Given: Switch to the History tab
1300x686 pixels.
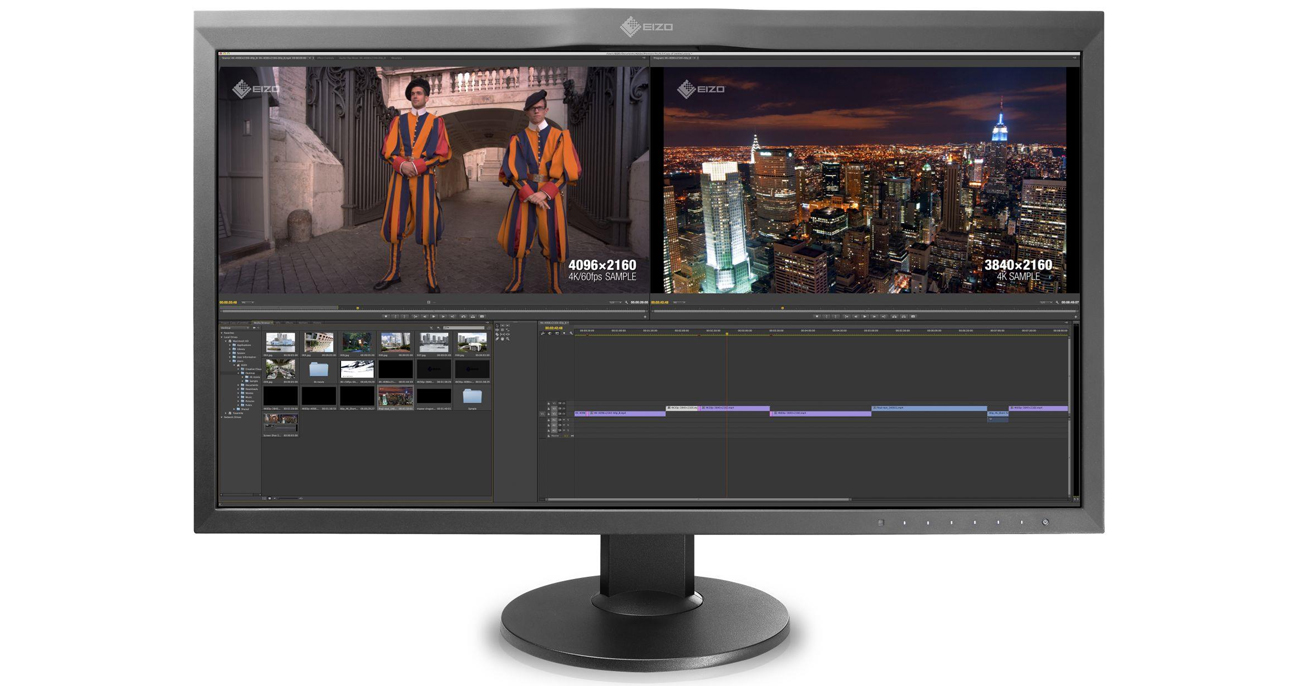Looking at the screenshot, I should pyautogui.click(x=316, y=322).
